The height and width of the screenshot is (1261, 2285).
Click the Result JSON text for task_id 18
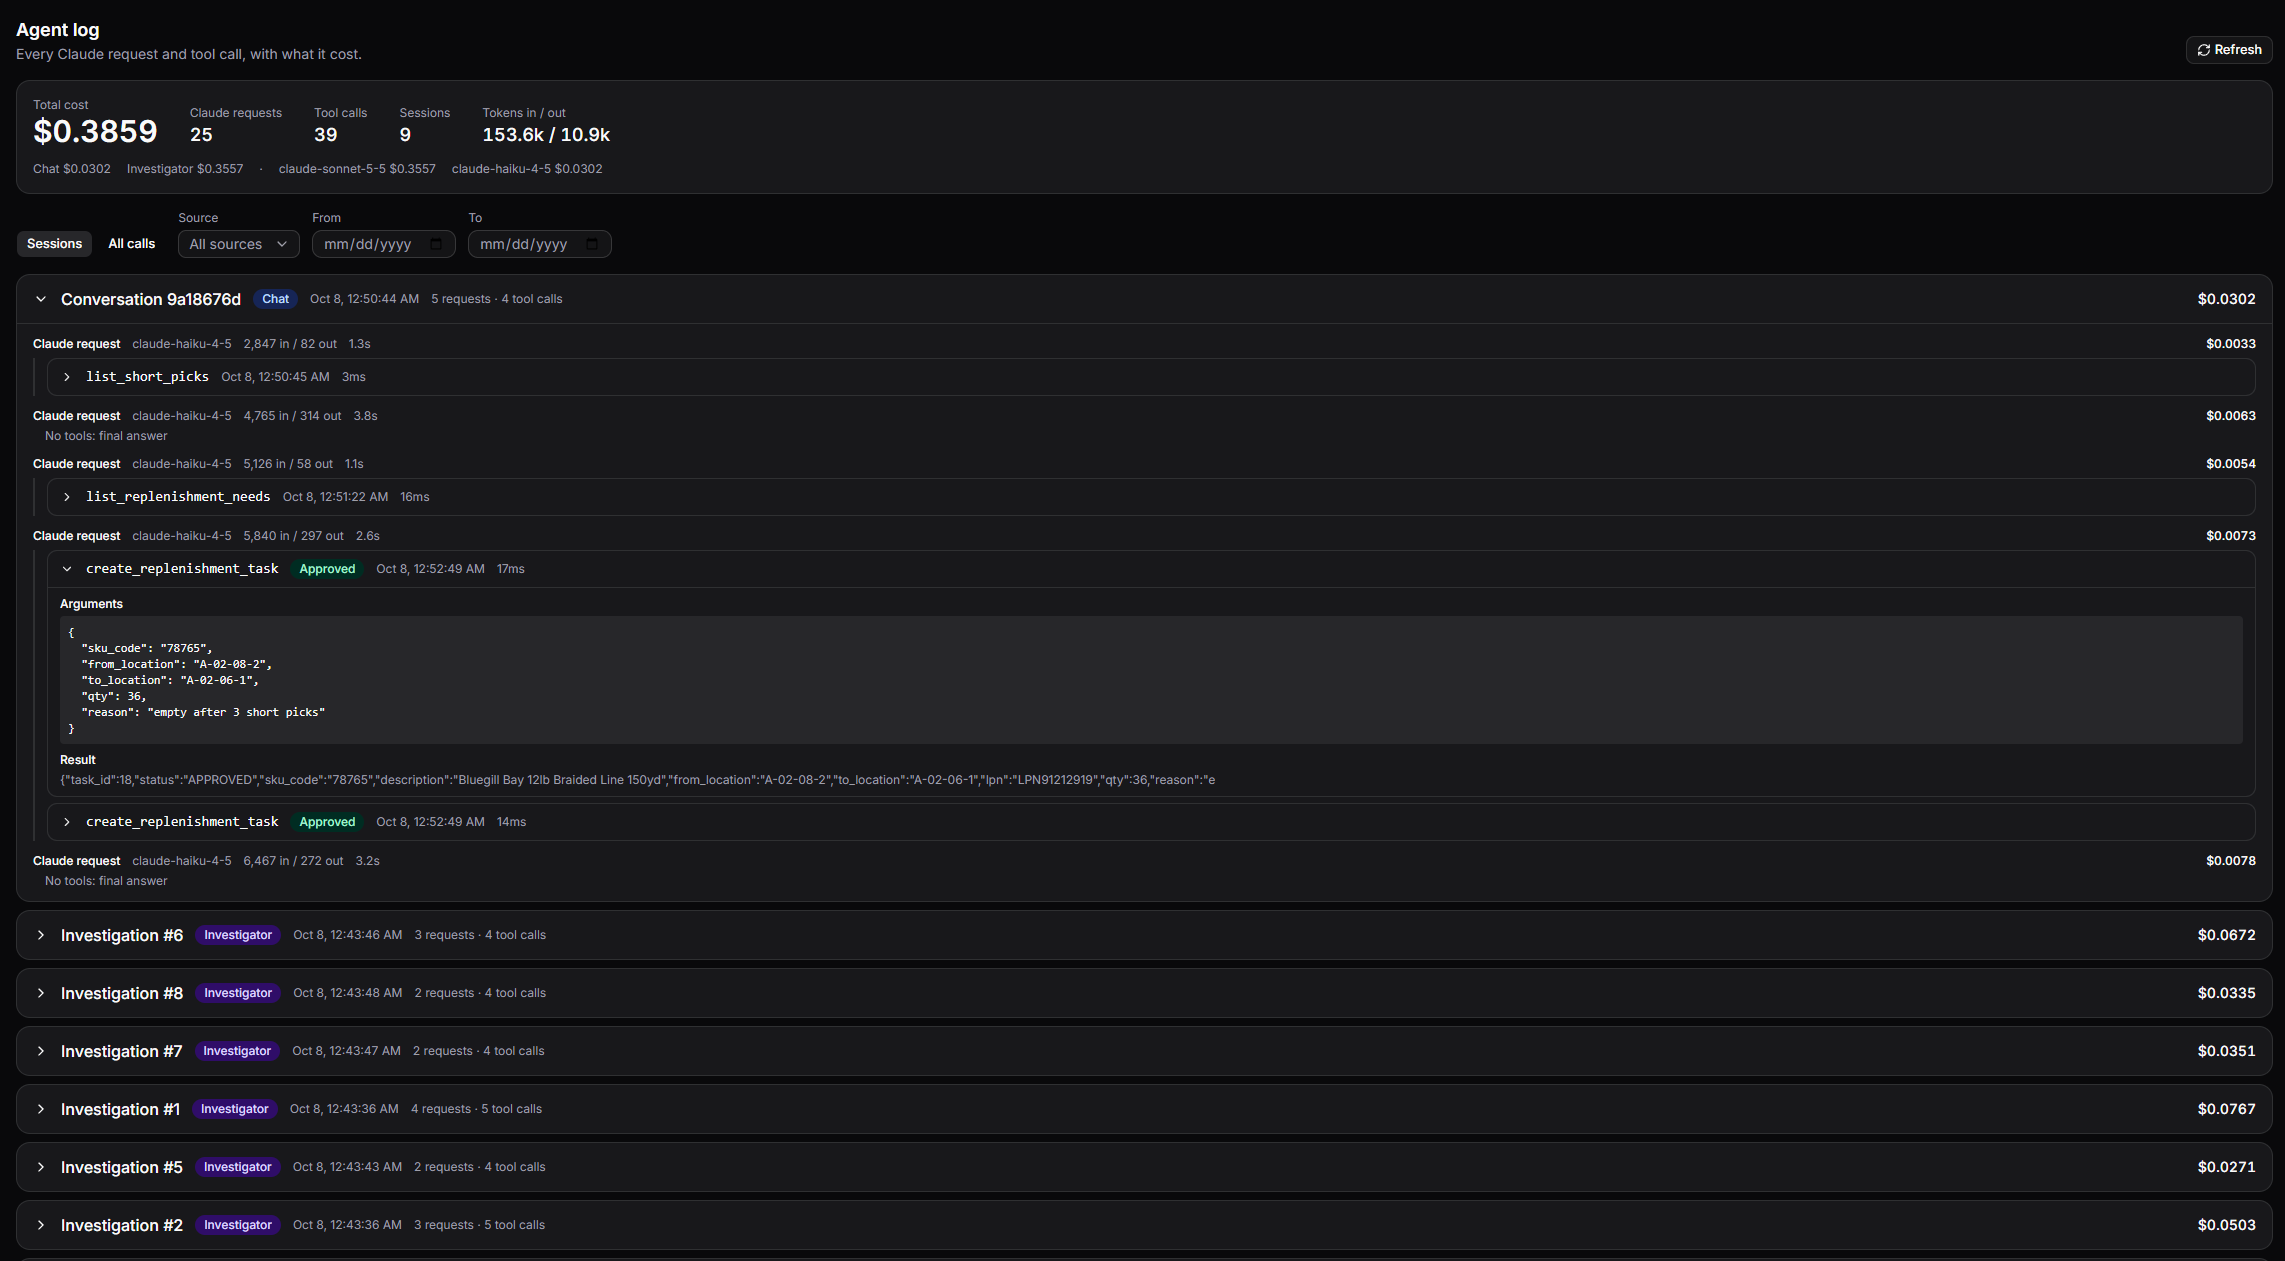(637, 780)
